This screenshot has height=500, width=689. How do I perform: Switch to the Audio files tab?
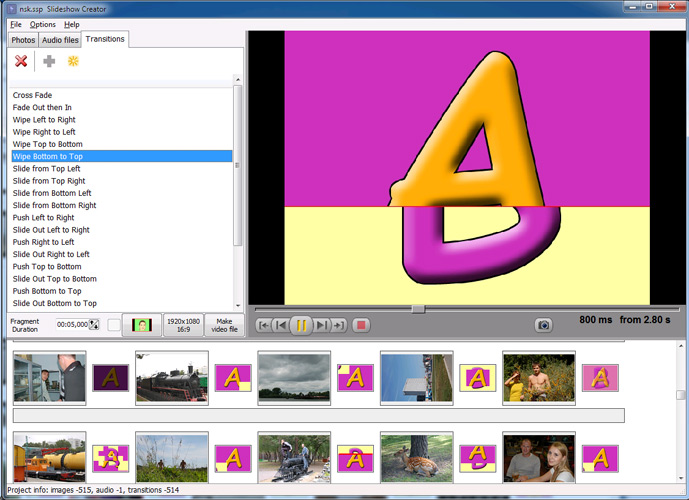pyautogui.click(x=60, y=40)
